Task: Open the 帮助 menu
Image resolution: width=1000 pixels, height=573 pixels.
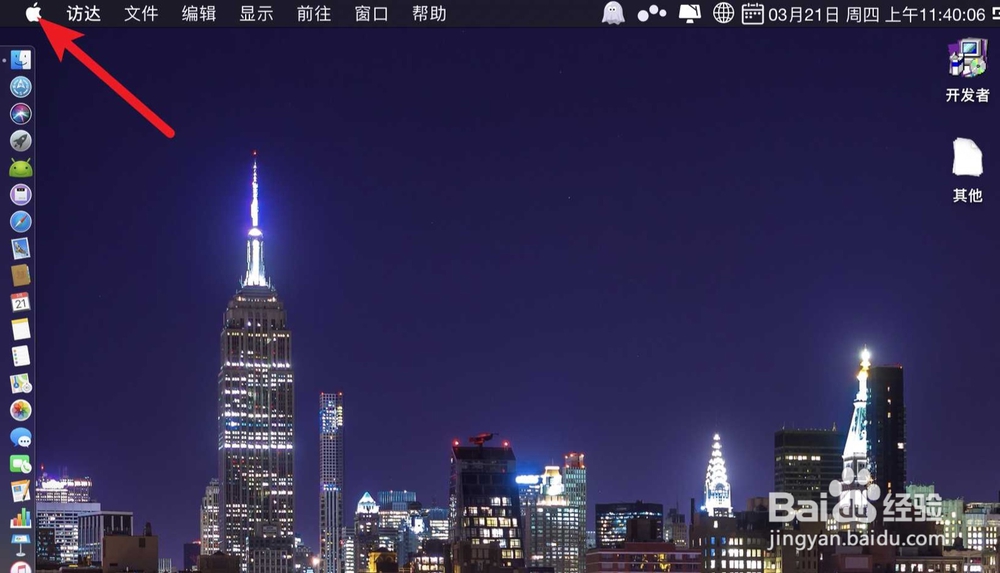Action: (x=429, y=13)
